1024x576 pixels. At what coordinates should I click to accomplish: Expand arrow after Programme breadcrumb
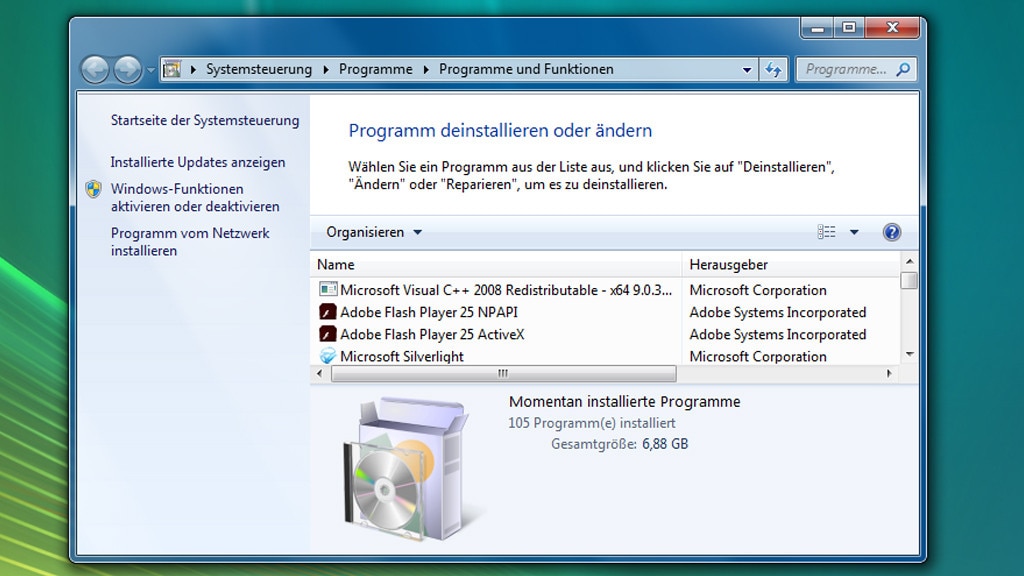point(426,69)
